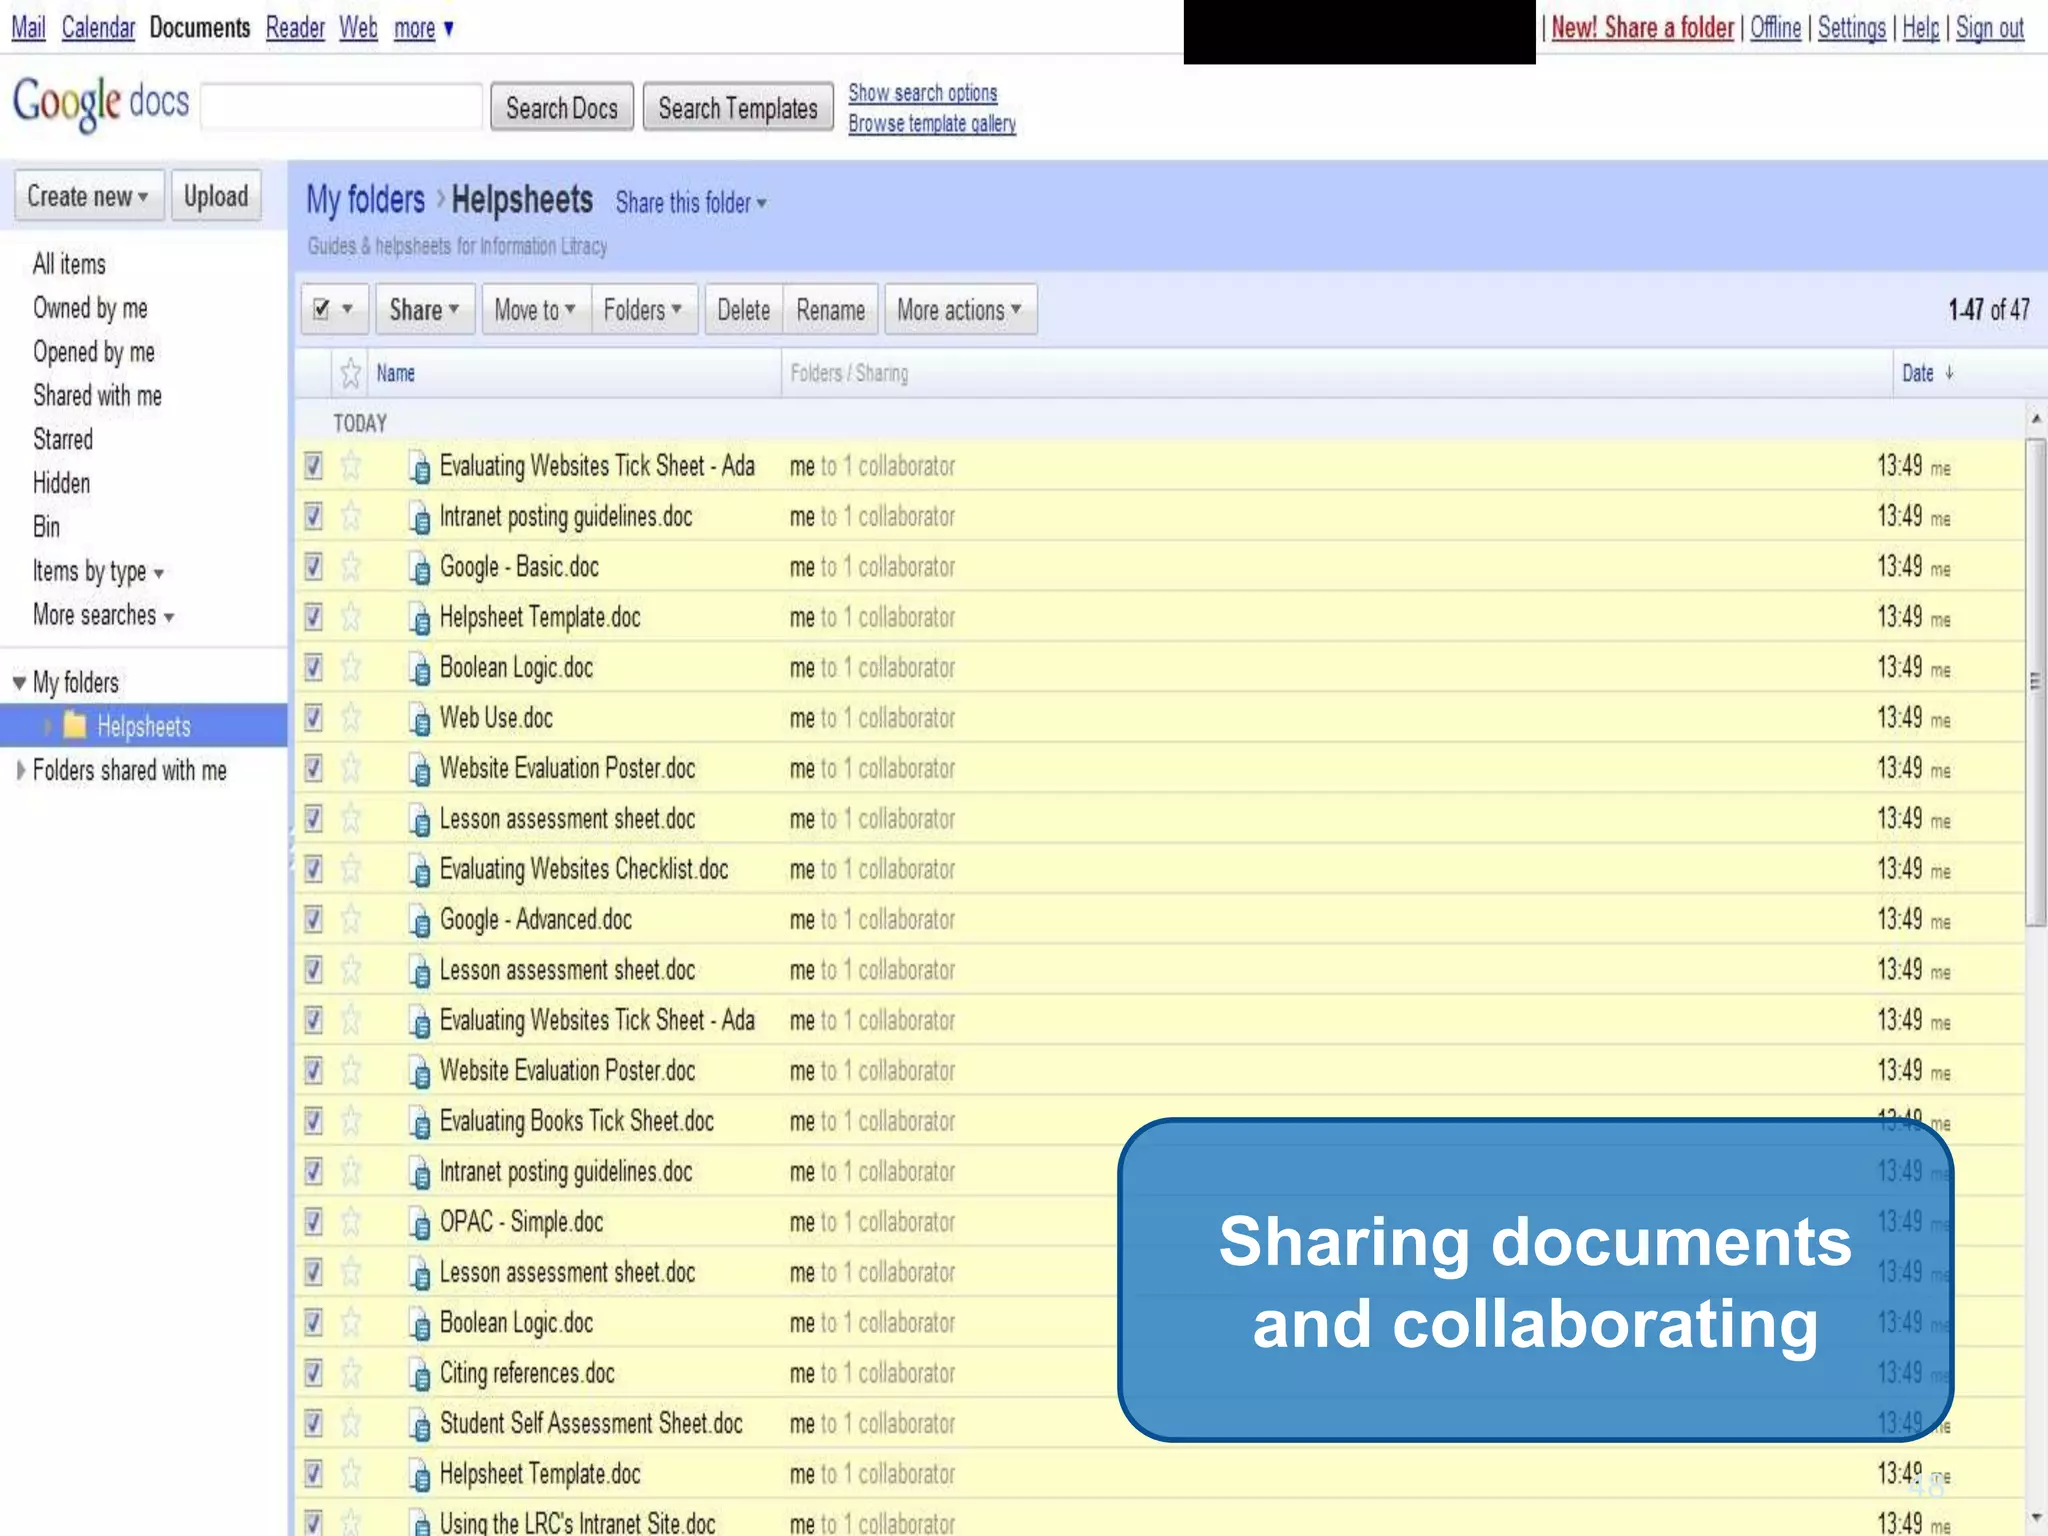2048x1536 pixels.
Task: Go to Reader in top navigation
Action: point(295,28)
